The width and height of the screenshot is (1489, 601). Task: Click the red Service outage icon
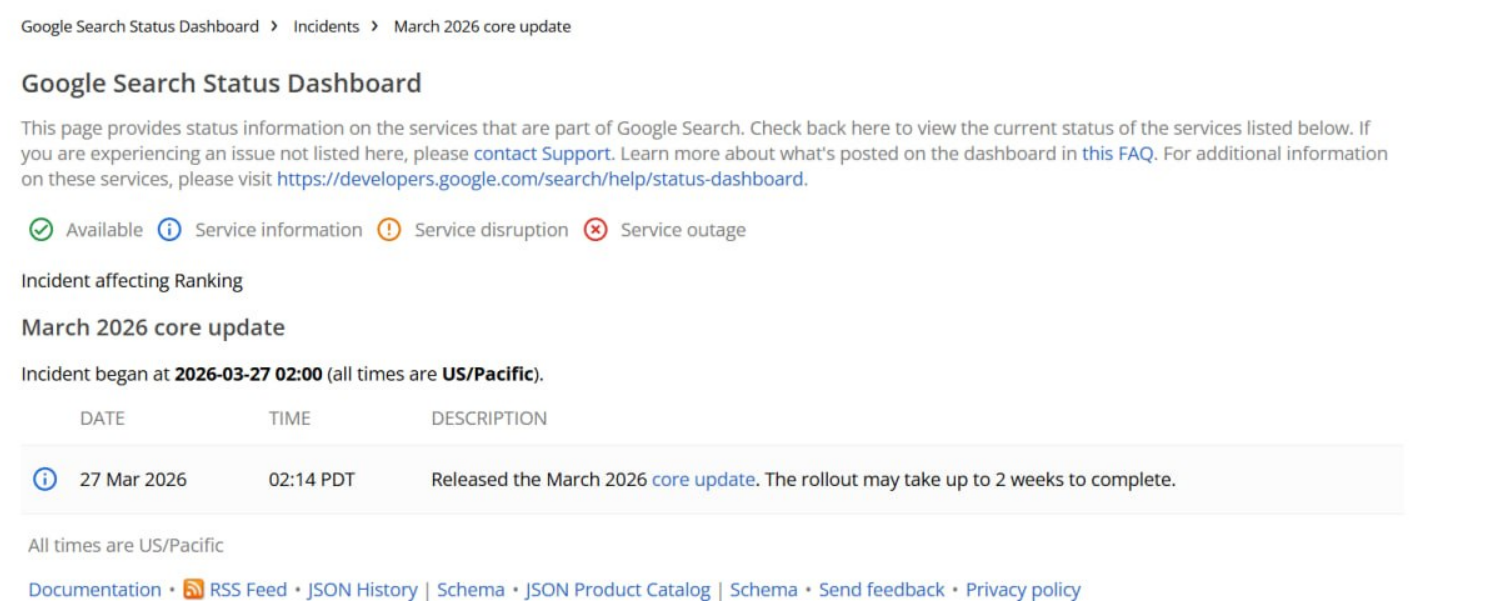click(x=596, y=230)
